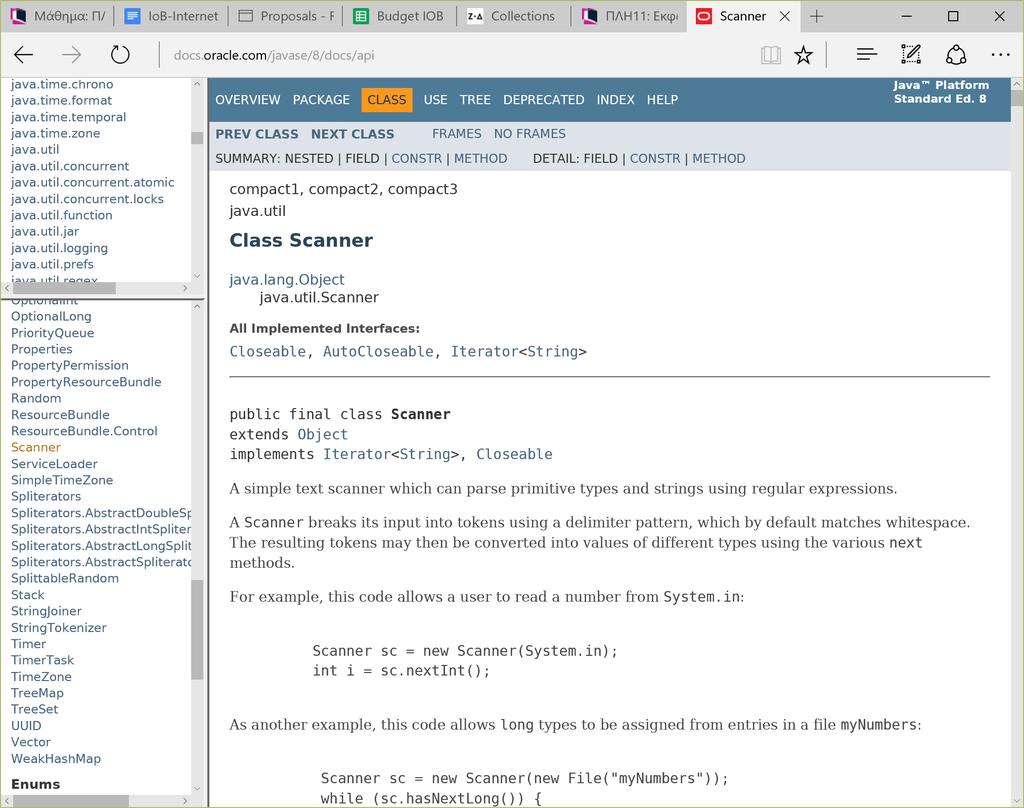Open the More actions ellipsis menu

(x=1000, y=55)
